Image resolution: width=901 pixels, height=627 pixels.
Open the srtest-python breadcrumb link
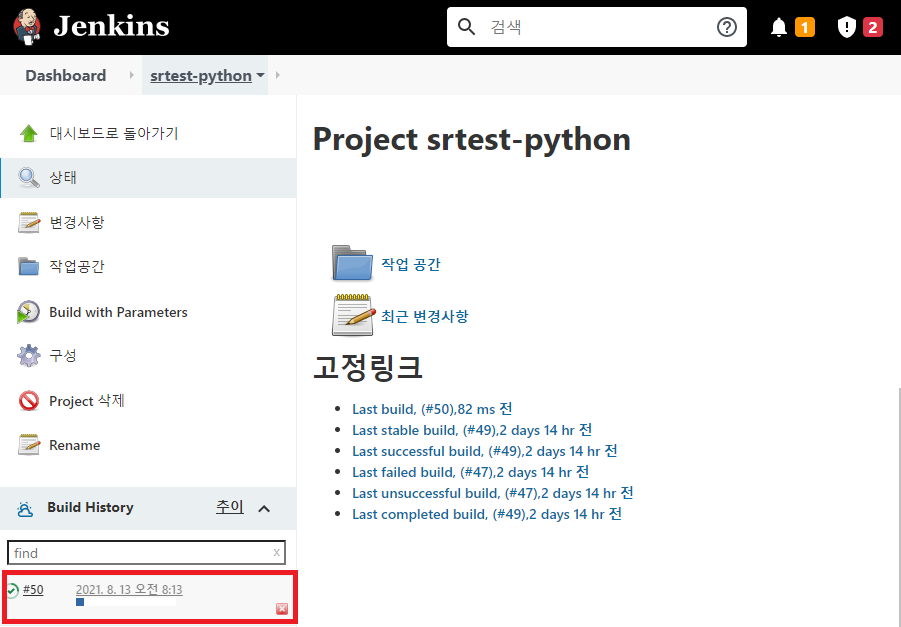(x=201, y=75)
